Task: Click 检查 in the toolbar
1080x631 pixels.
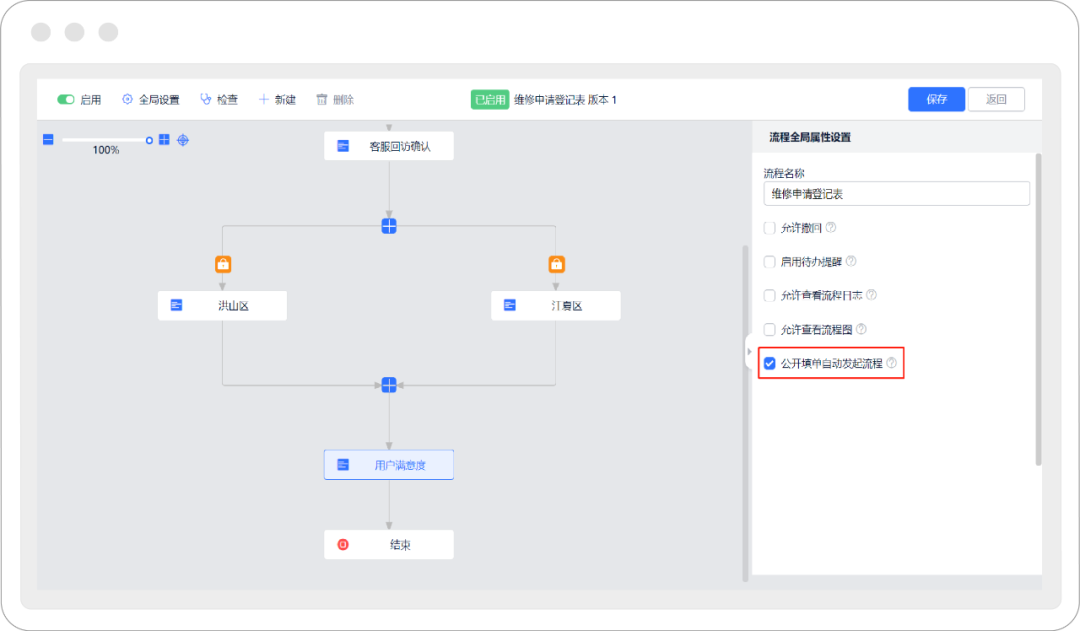Action: 219,100
